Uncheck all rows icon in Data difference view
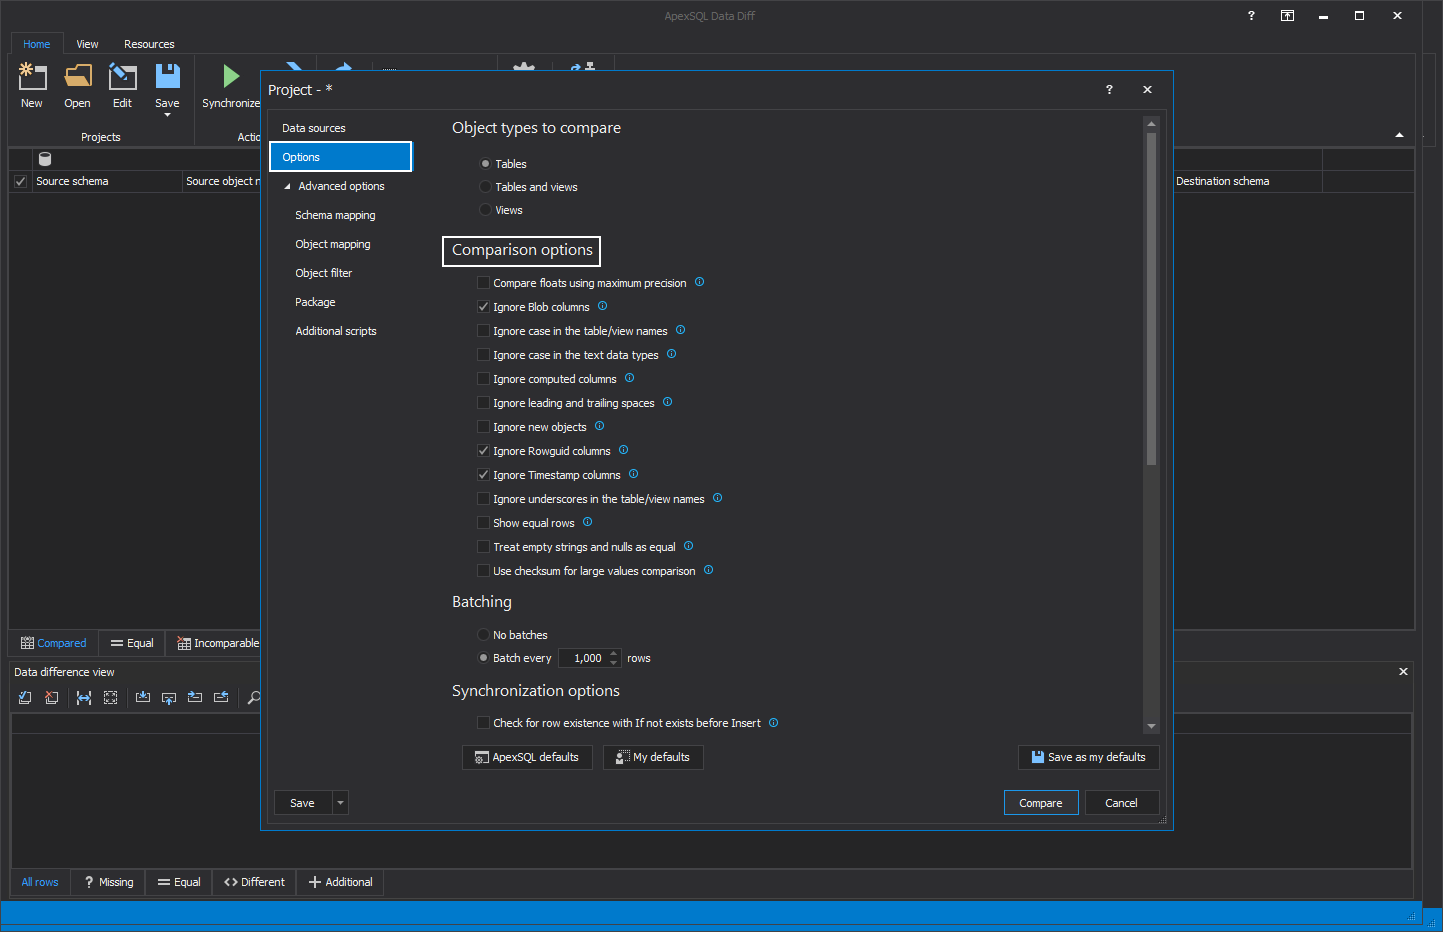Screen dimensions: 1443x932 (x=51, y=698)
